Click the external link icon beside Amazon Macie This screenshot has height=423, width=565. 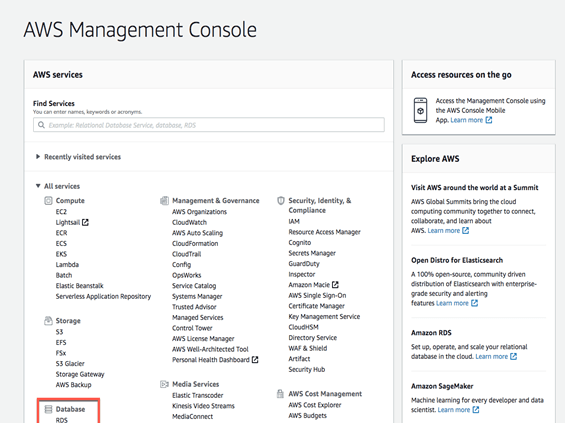click(x=335, y=285)
